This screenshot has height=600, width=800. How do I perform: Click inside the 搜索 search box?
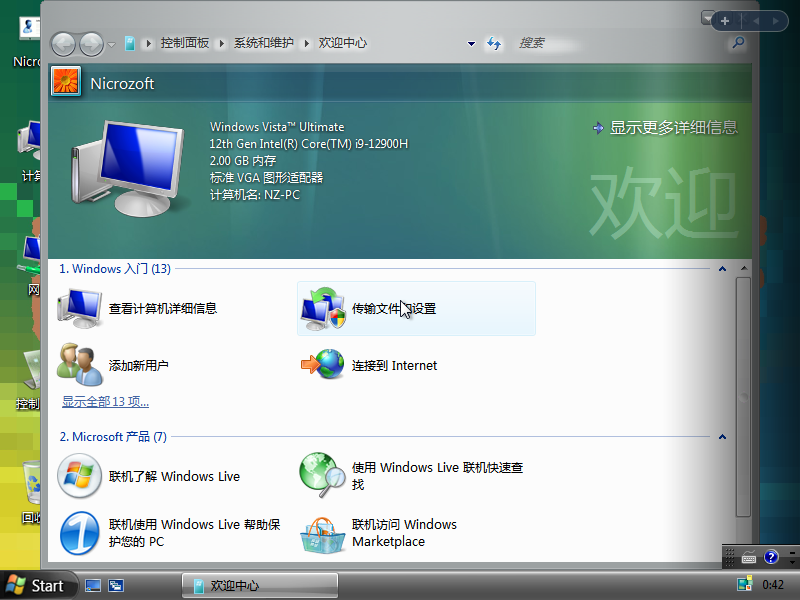(x=620, y=43)
